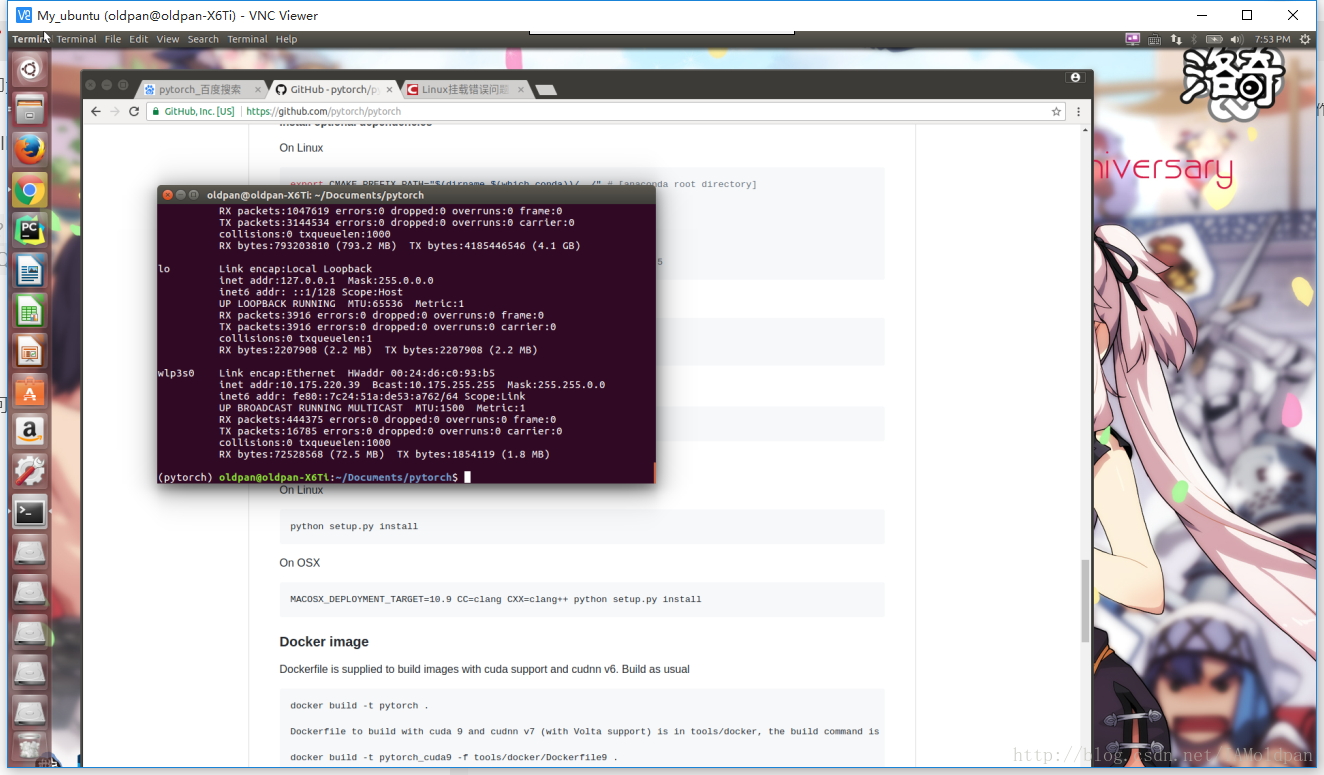Launch LibreOffice Writer from the dock
This screenshot has height=775, width=1324.
(29, 270)
